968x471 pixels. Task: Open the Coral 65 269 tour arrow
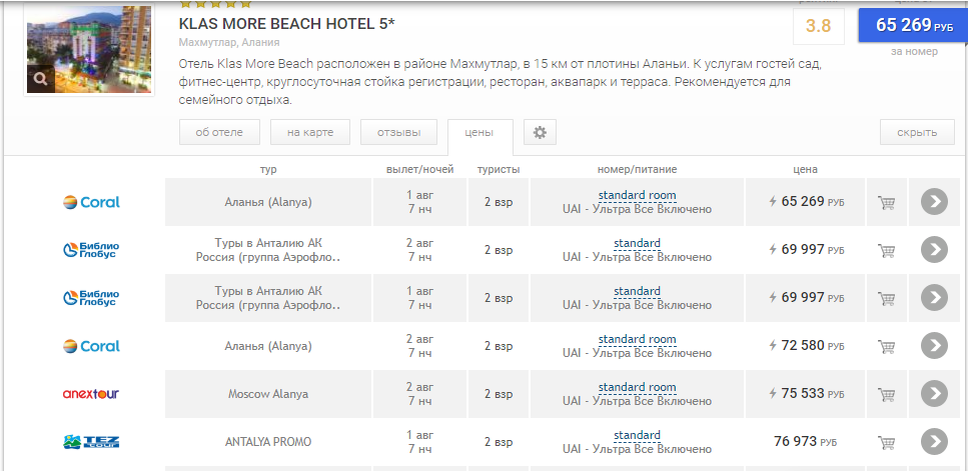934,202
